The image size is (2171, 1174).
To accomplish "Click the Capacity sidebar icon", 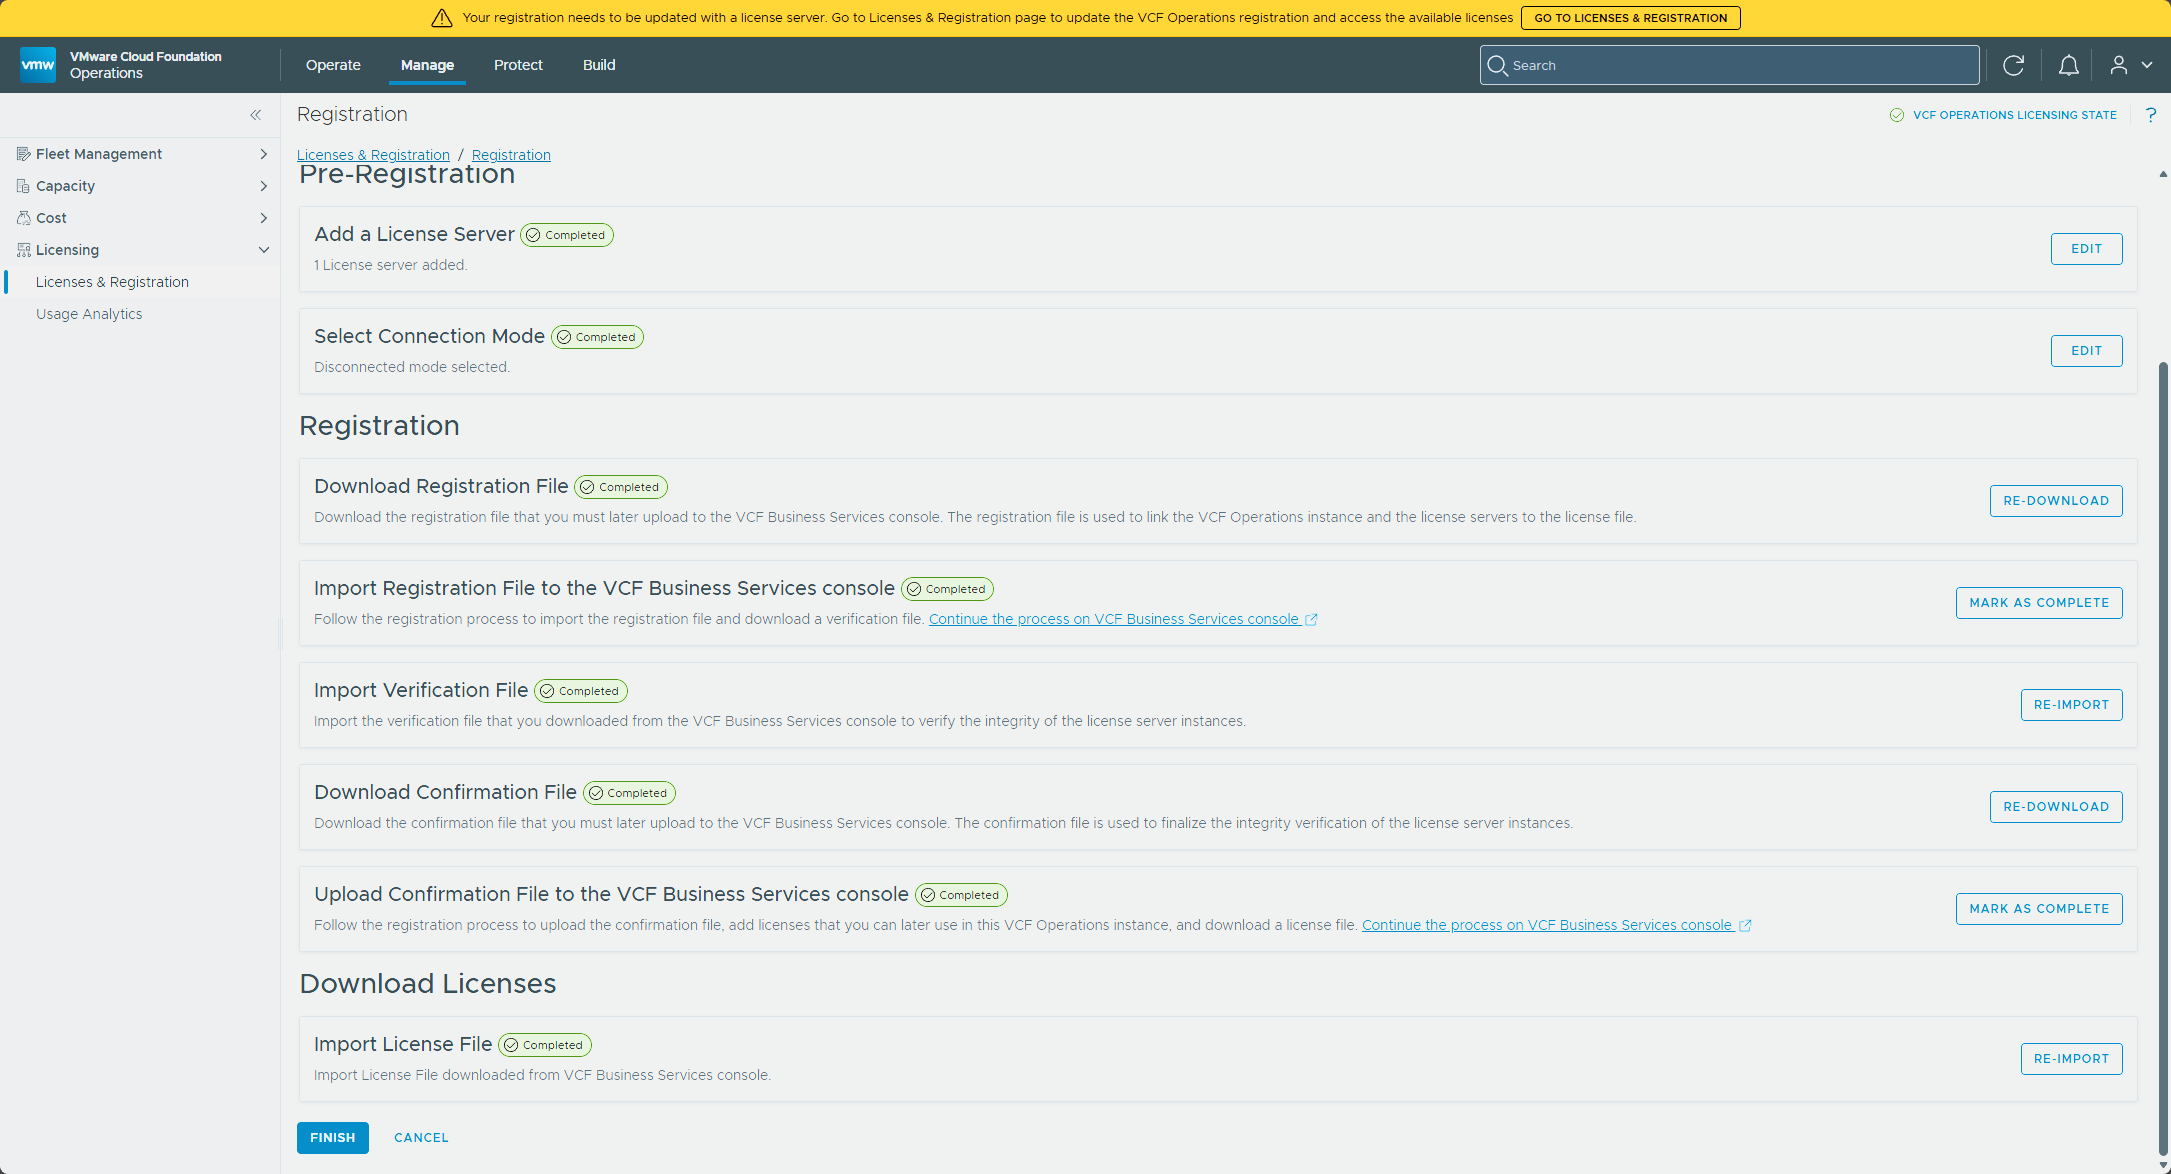I will 24,186.
